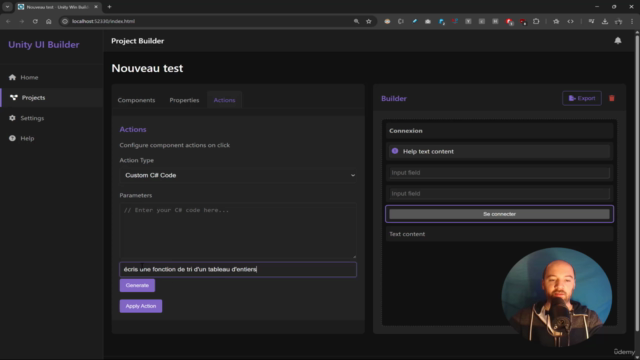Select the Help text content row

[499, 151]
